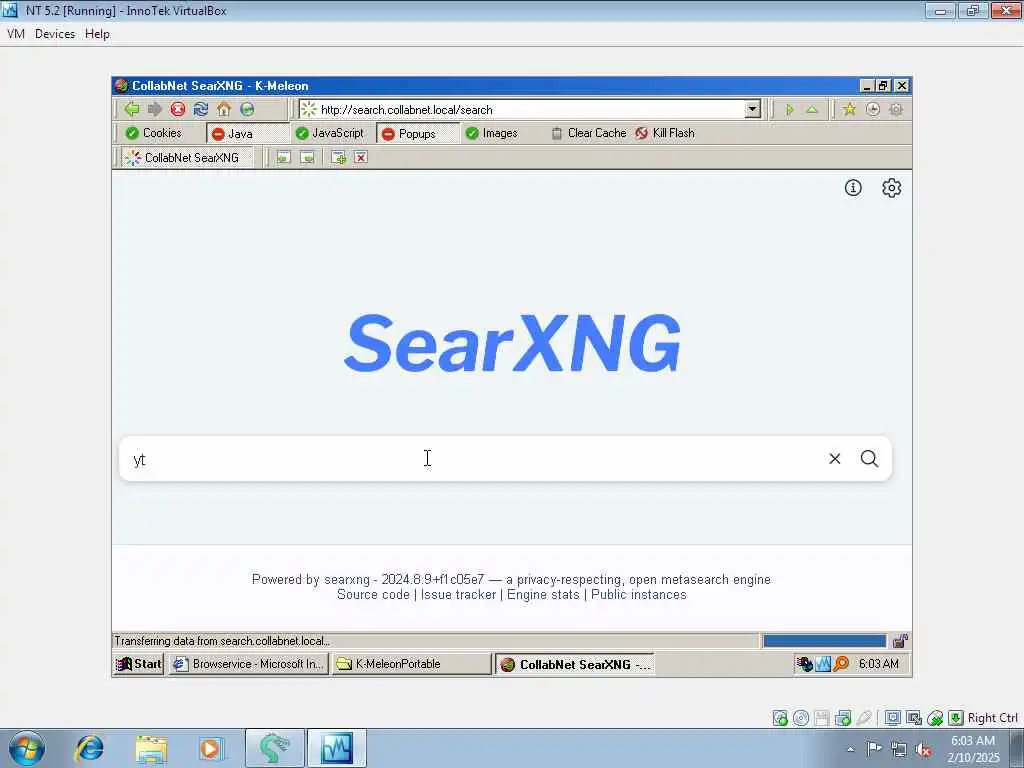
Task: Go back with K-Meleon's green Back arrow
Action: [132, 109]
